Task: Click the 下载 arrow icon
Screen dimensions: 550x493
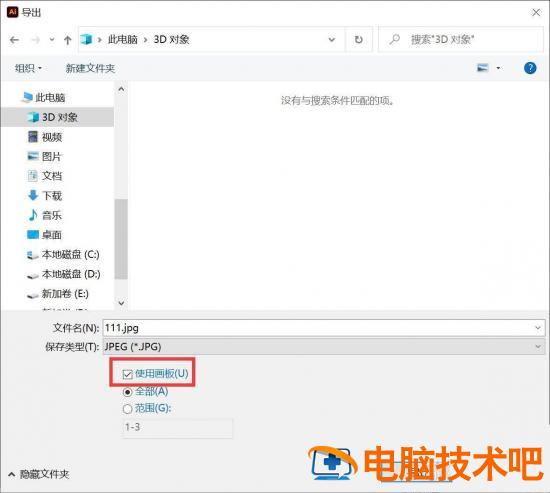Action: click(33, 195)
